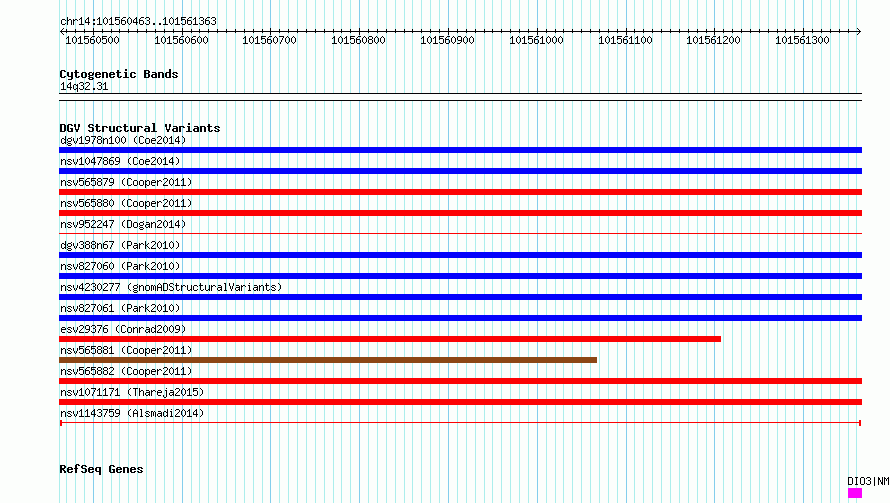890x503 pixels.
Task: Open nsv565879 (Cooper2011) variant entry
Action: click(x=126, y=182)
